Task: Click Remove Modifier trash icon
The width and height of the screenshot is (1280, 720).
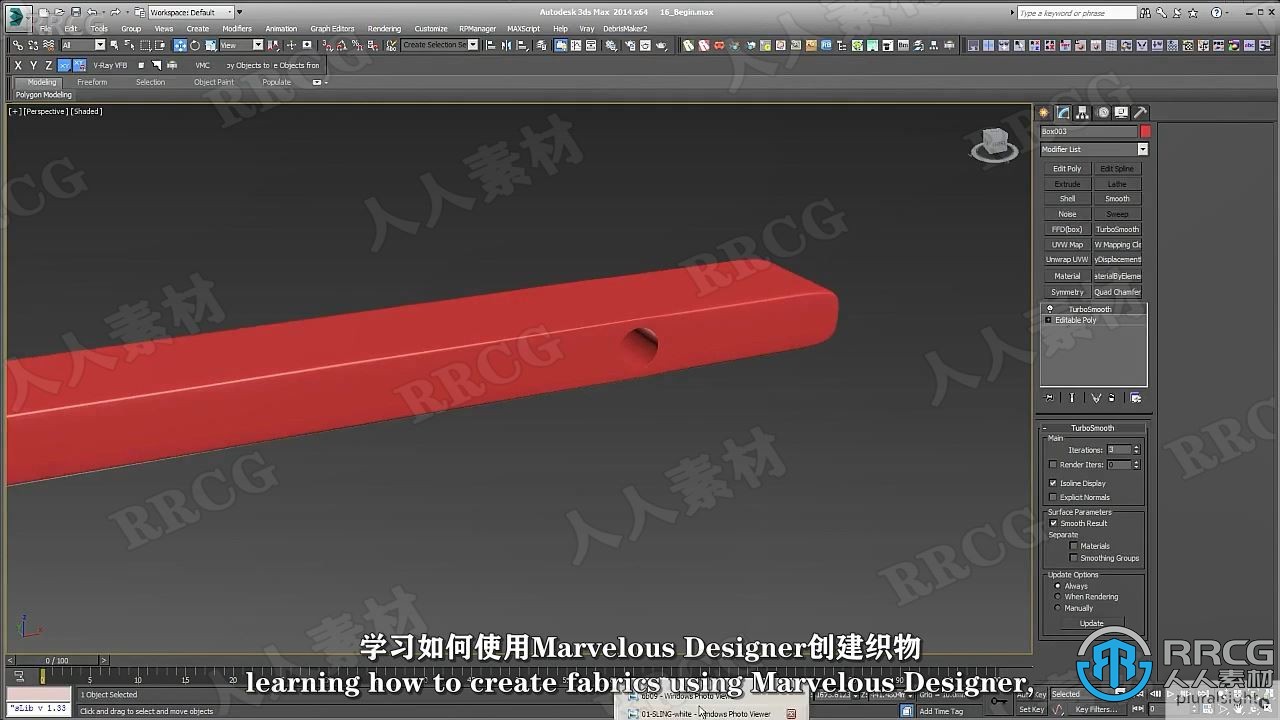Action: [x=1112, y=397]
